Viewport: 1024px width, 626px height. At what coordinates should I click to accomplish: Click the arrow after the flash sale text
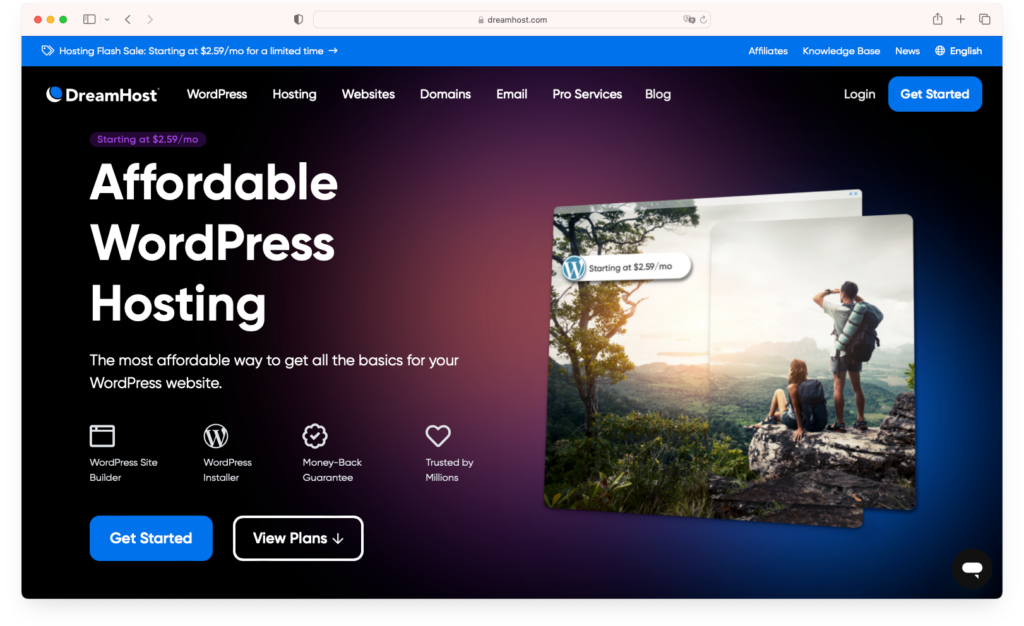333,51
